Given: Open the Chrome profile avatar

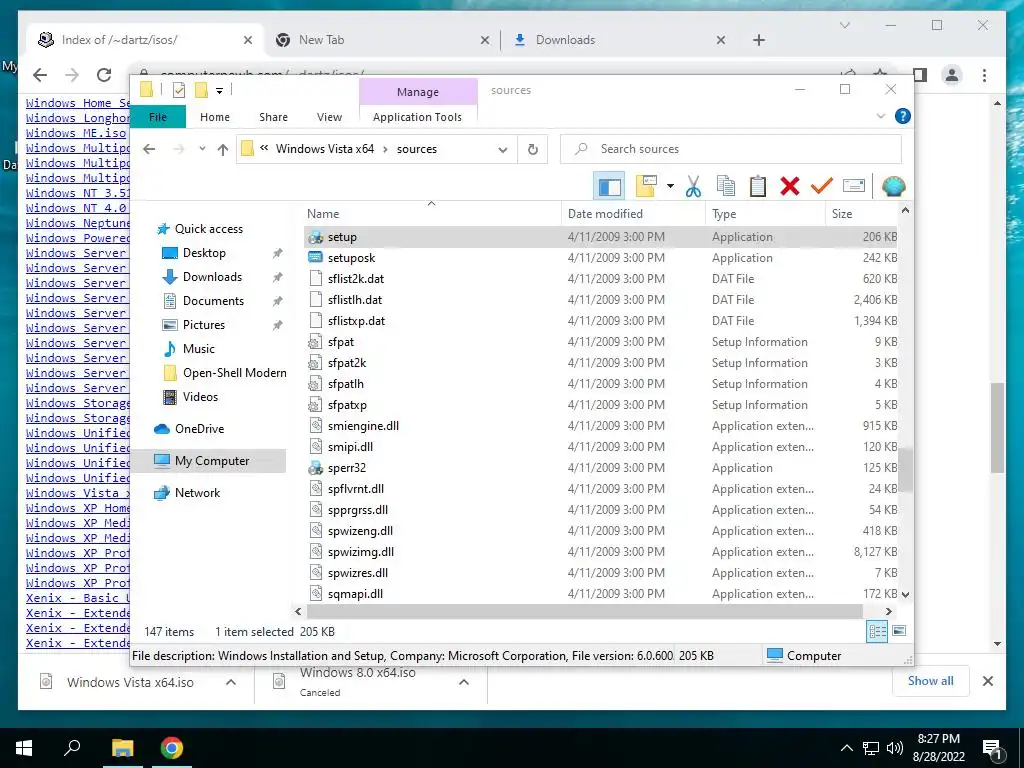Looking at the screenshot, I should pyautogui.click(x=952, y=75).
